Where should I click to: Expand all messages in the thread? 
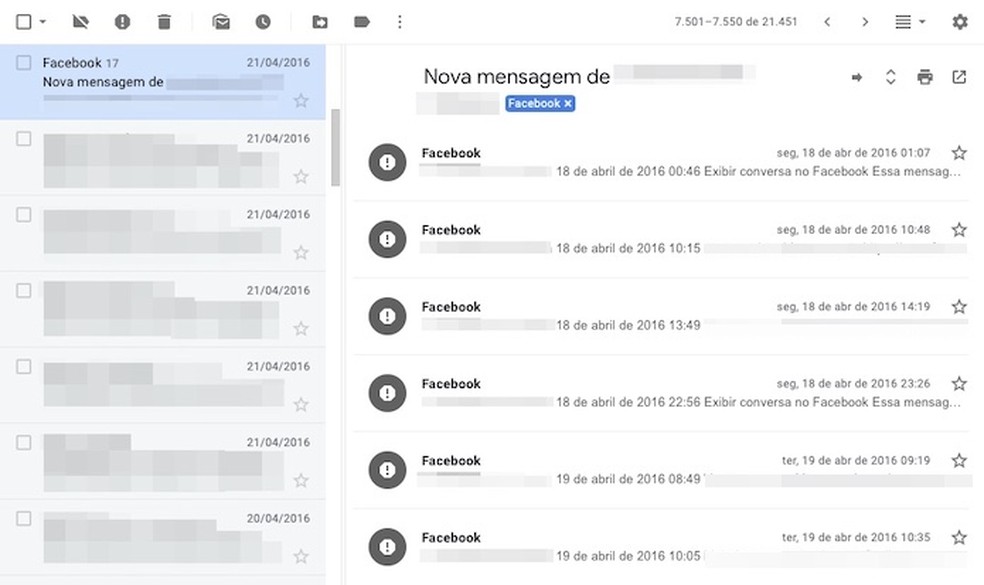click(x=891, y=76)
